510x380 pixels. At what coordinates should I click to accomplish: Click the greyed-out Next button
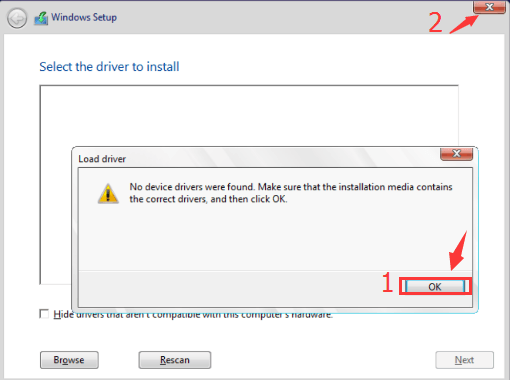click(464, 360)
